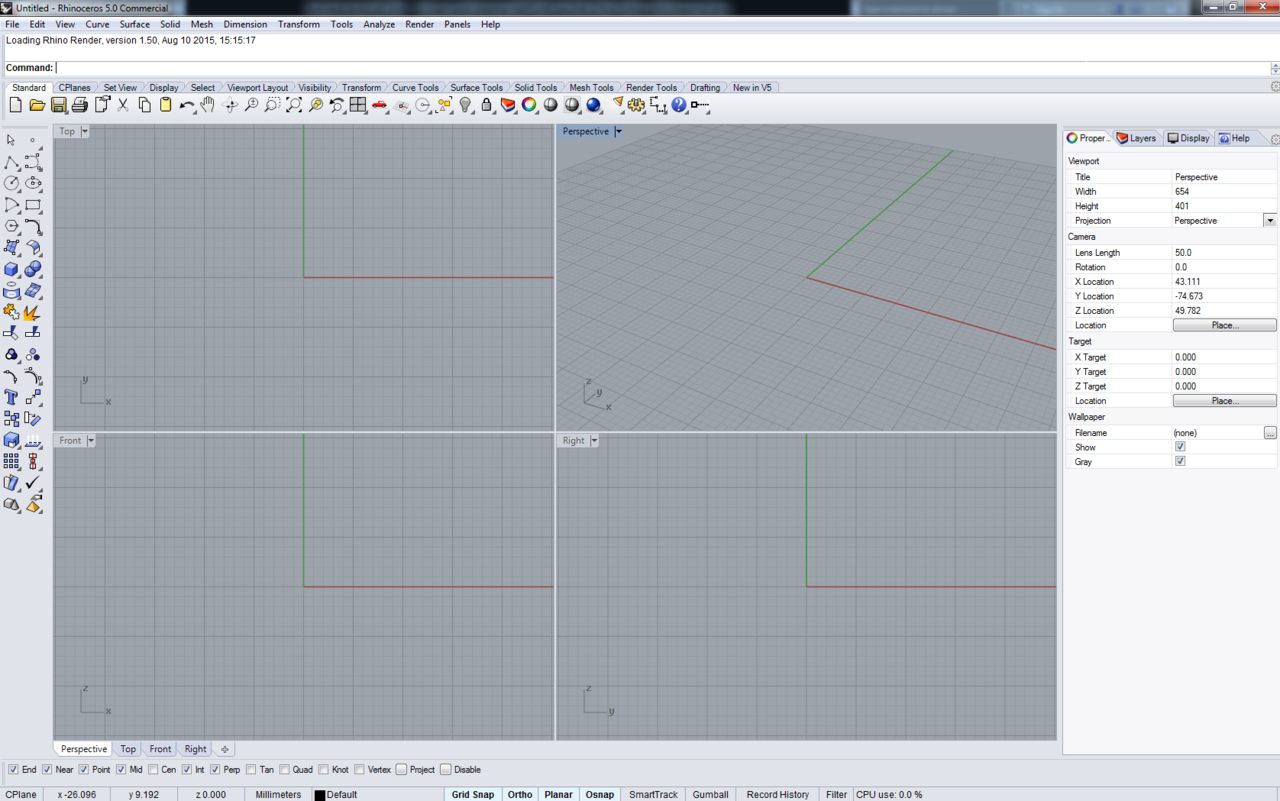Open the Front viewport dropdown arrow
The image size is (1280, 801).
[x=91, y=441]
